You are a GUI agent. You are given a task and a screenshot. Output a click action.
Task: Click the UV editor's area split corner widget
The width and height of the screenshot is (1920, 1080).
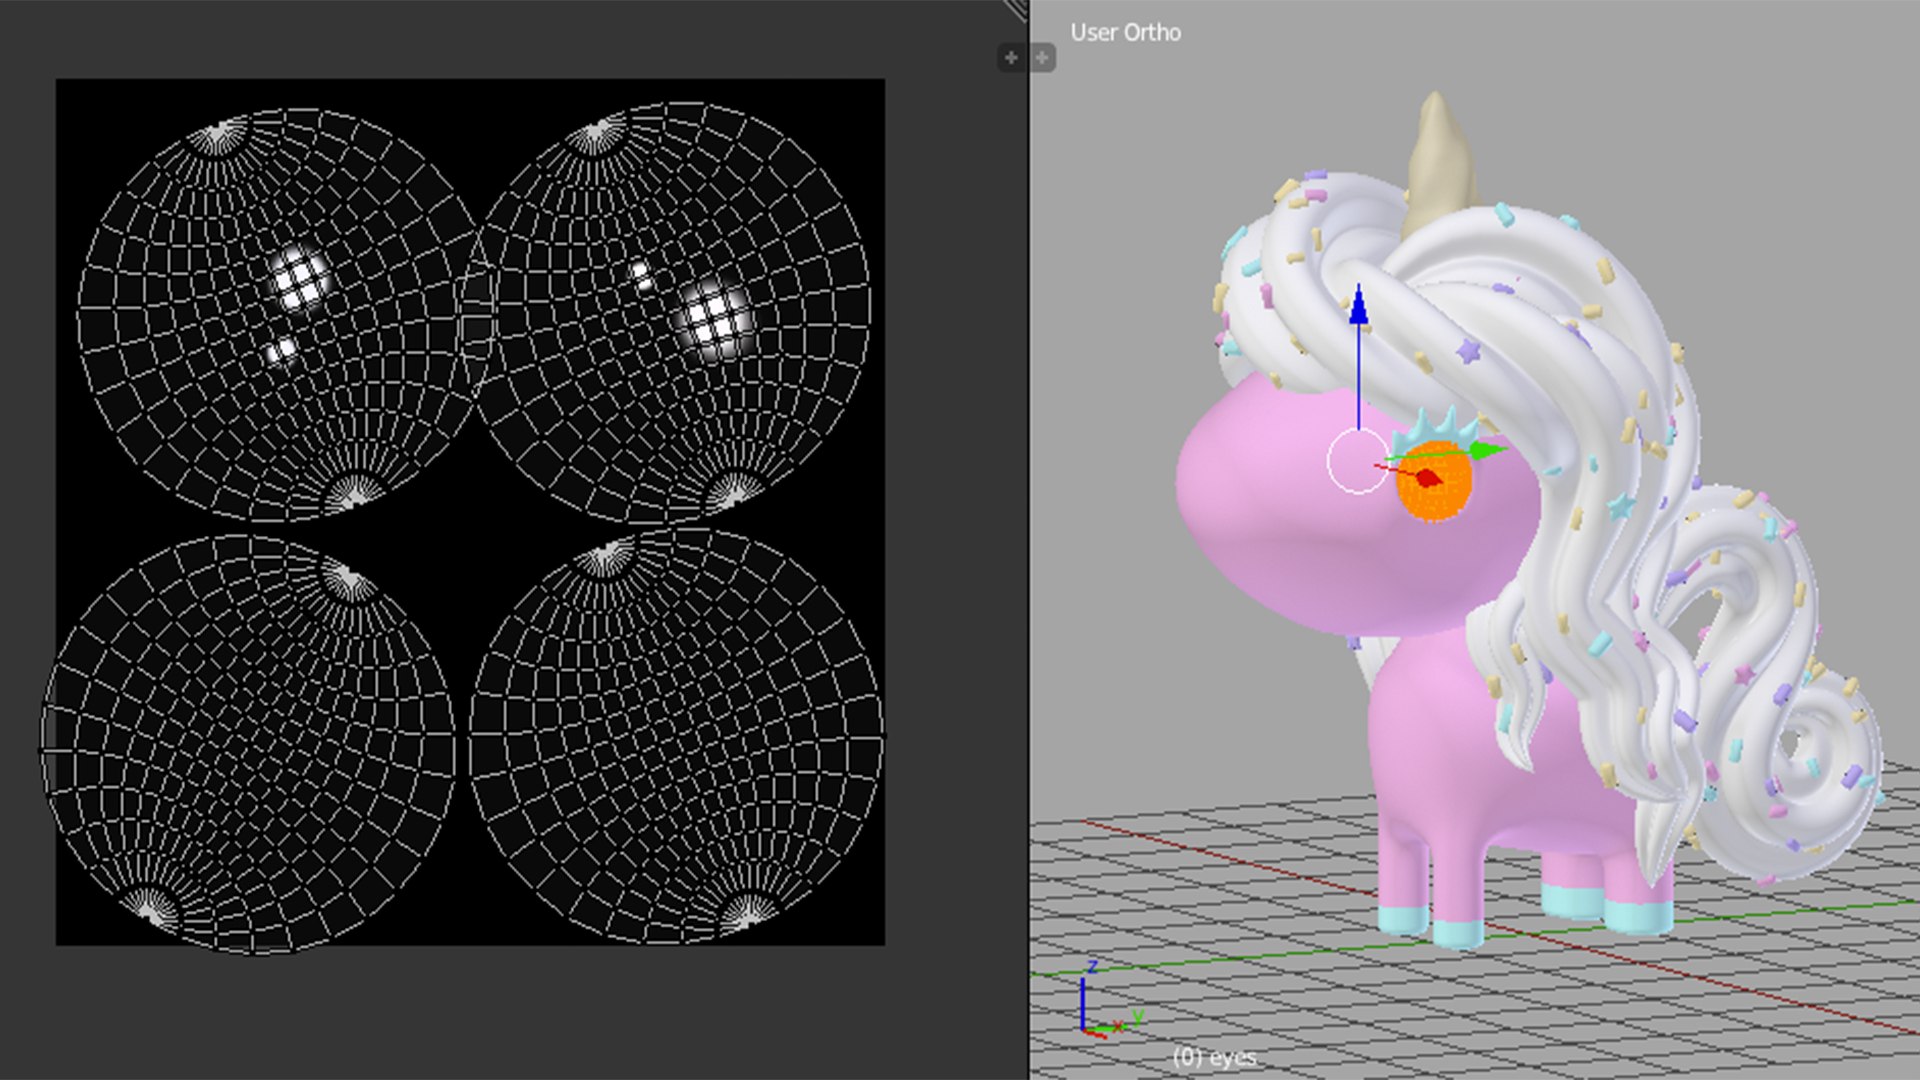[x=1016, y=9]
